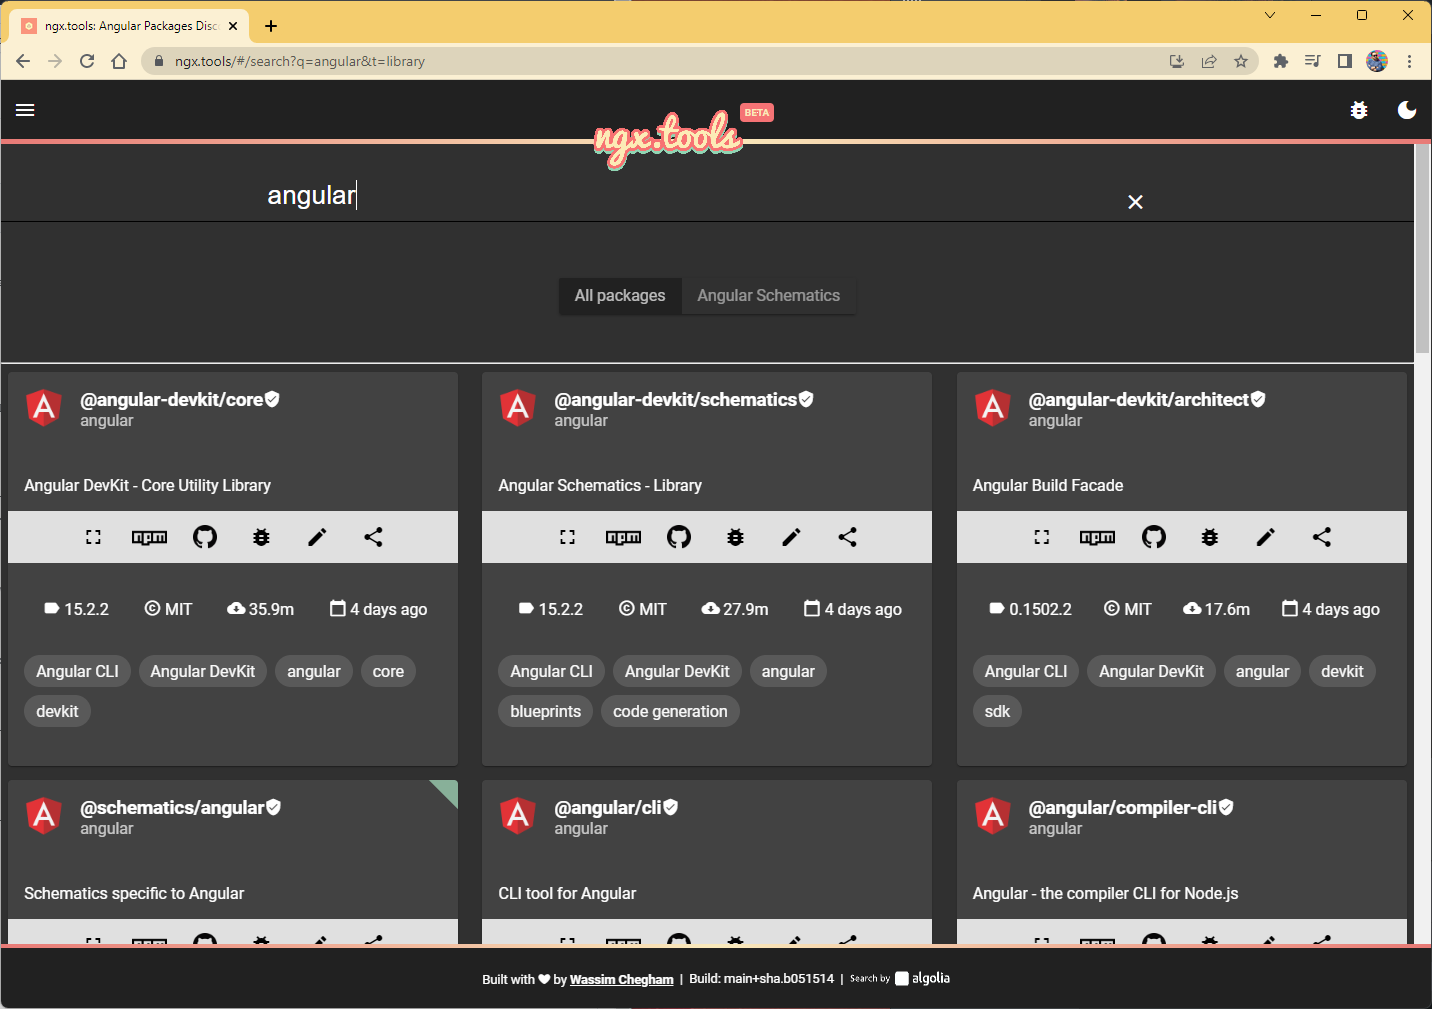Click the core keyword chip
This screenshot has width=1432, height=1009.
pyautogui.click(x=388, y=671)
